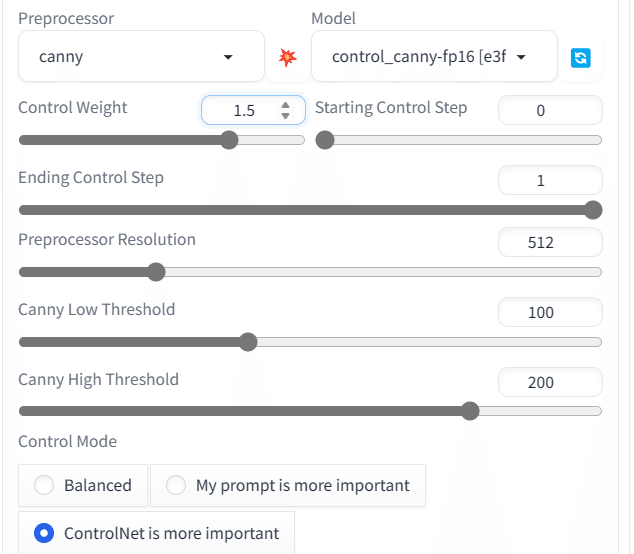Select the Balanced control mode

pyautogui.click(x=83, y=485)
